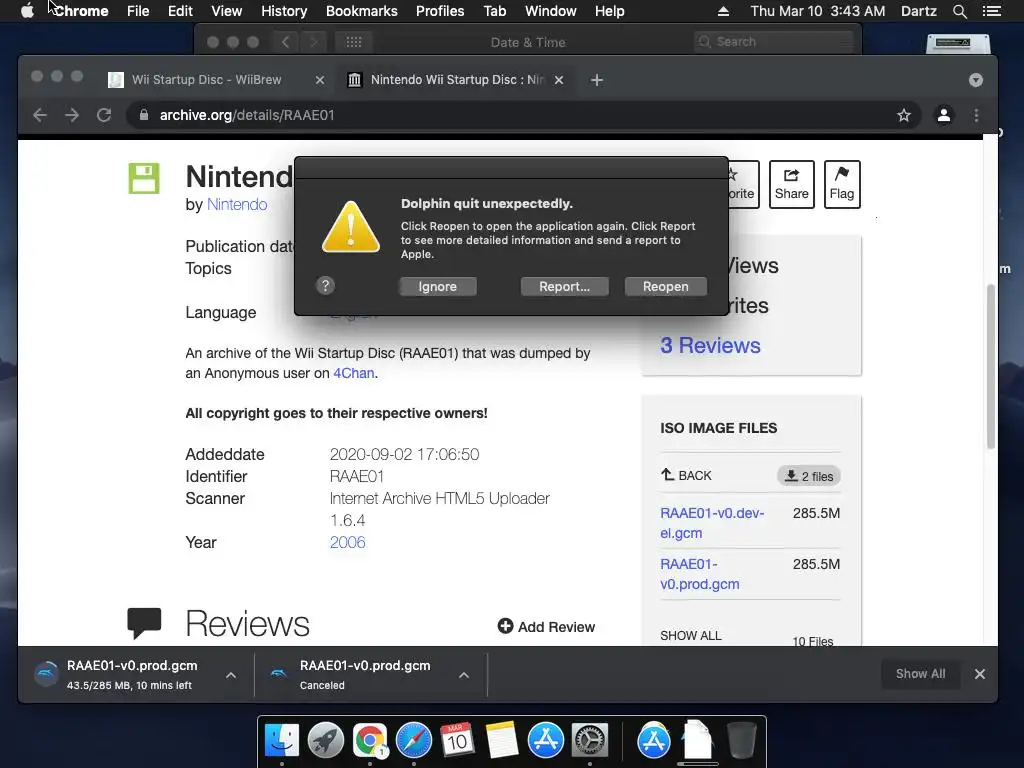Open Chrome's three-dot menu
The image size is (1024, 768).
click(x=976, y=116)
